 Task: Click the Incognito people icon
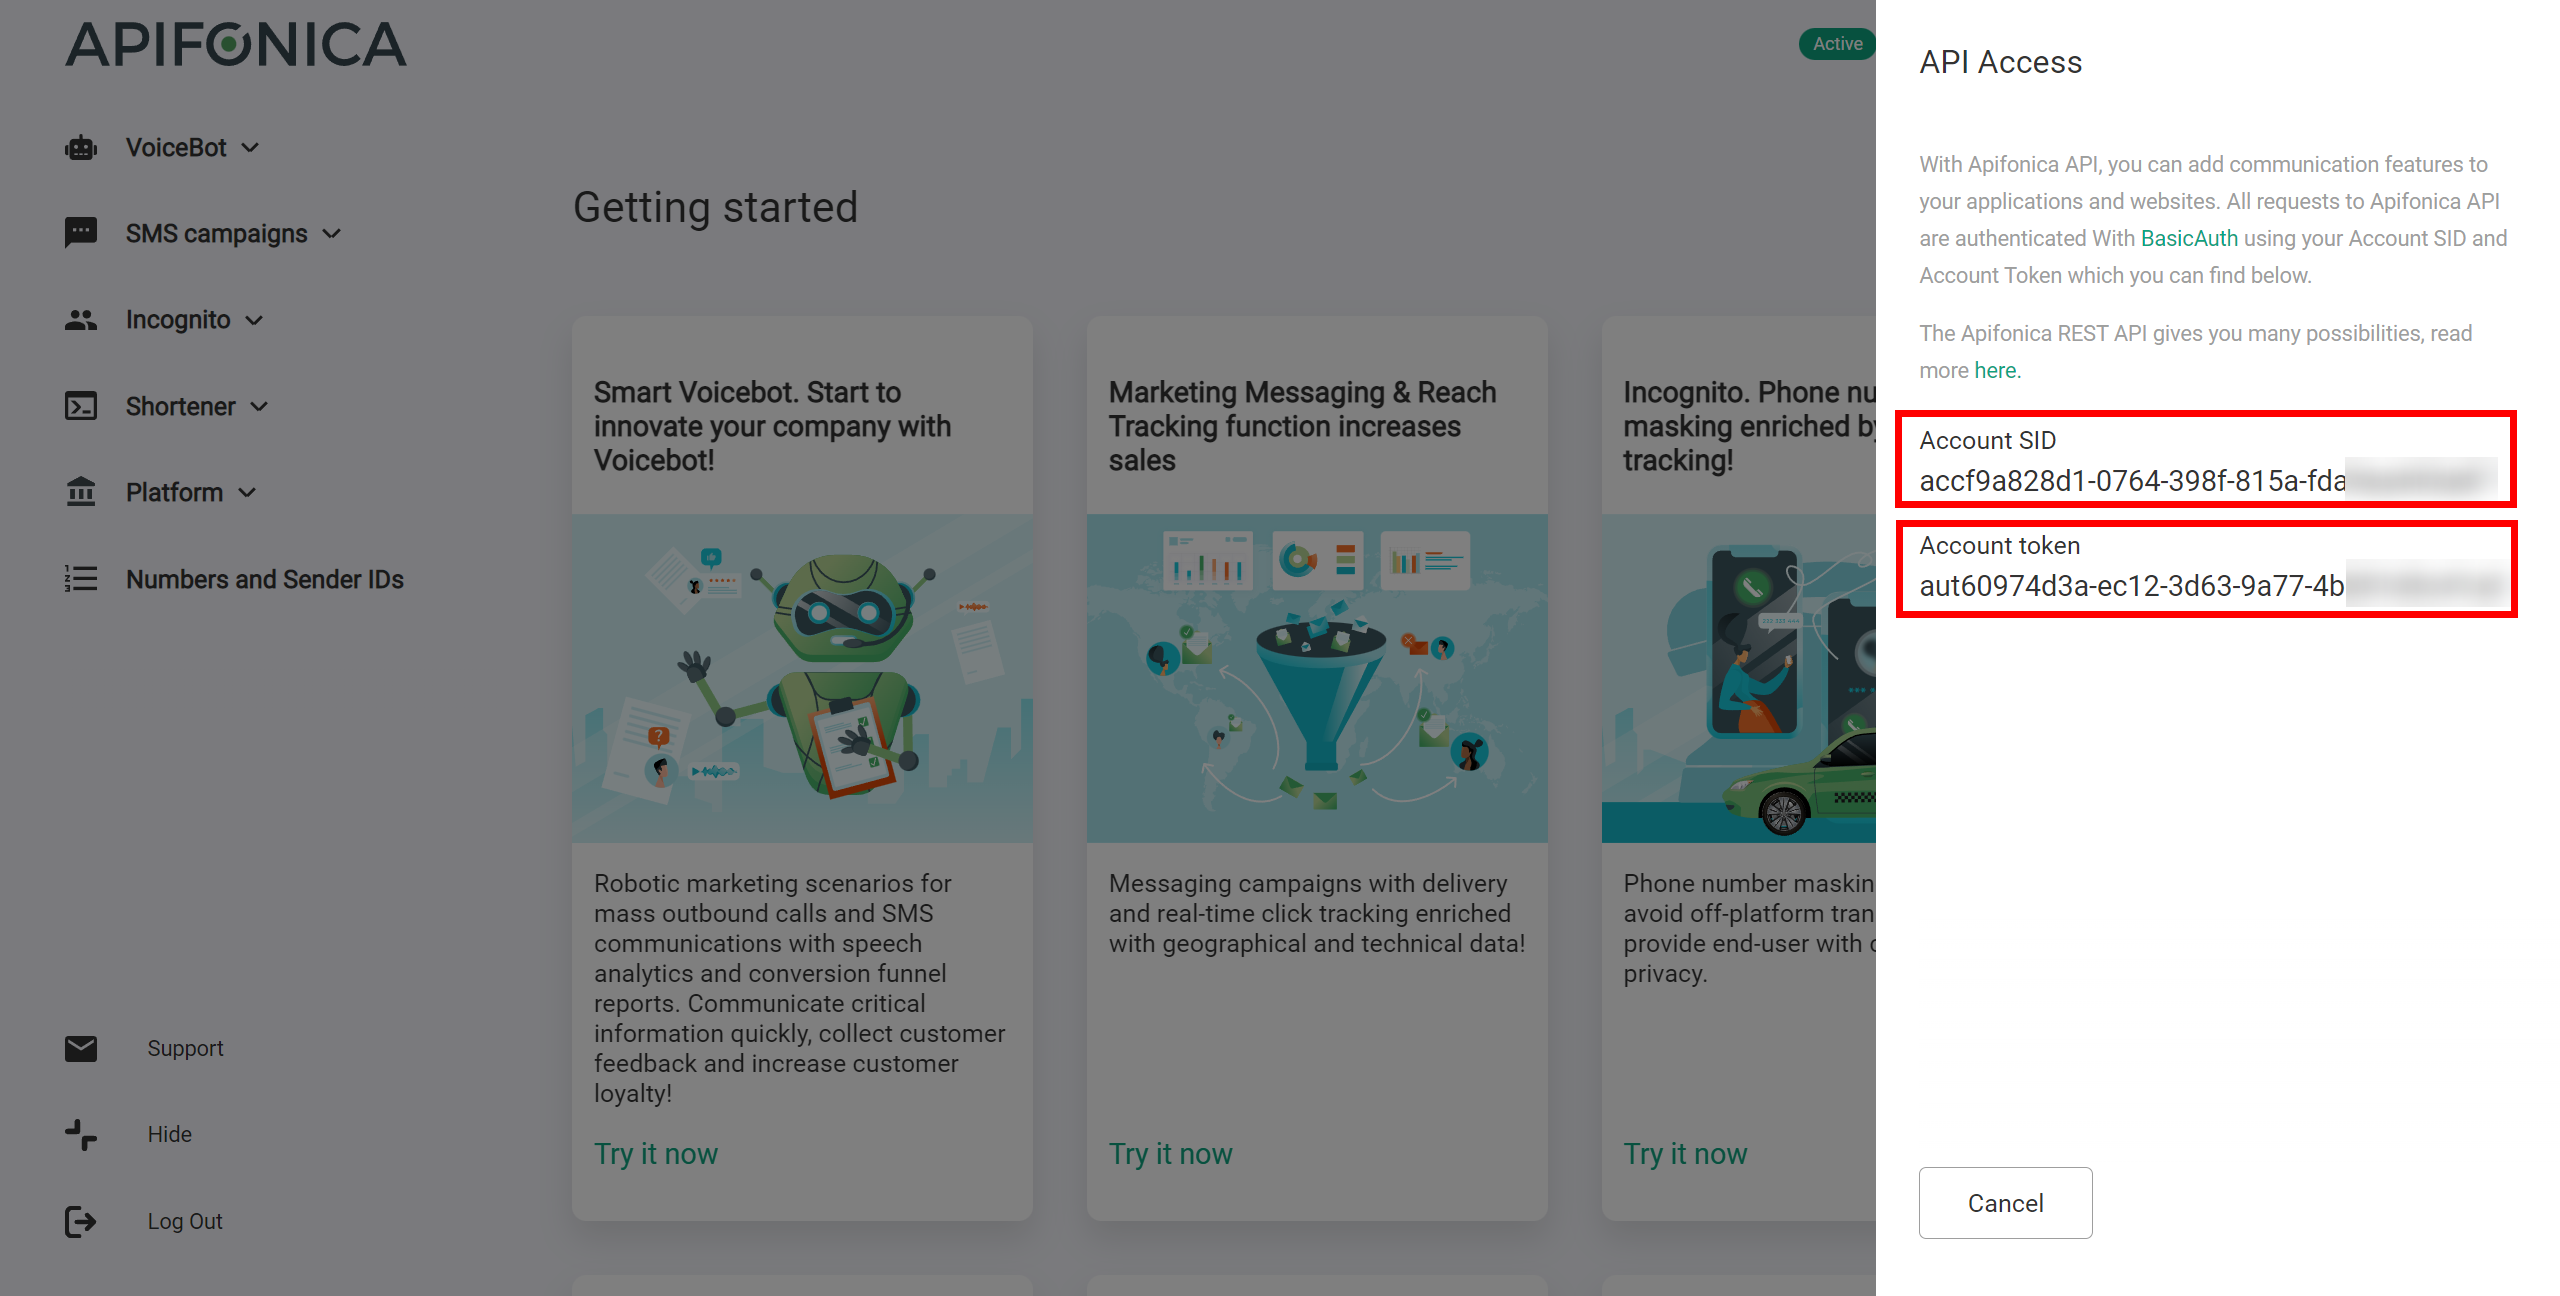point(81,320)
